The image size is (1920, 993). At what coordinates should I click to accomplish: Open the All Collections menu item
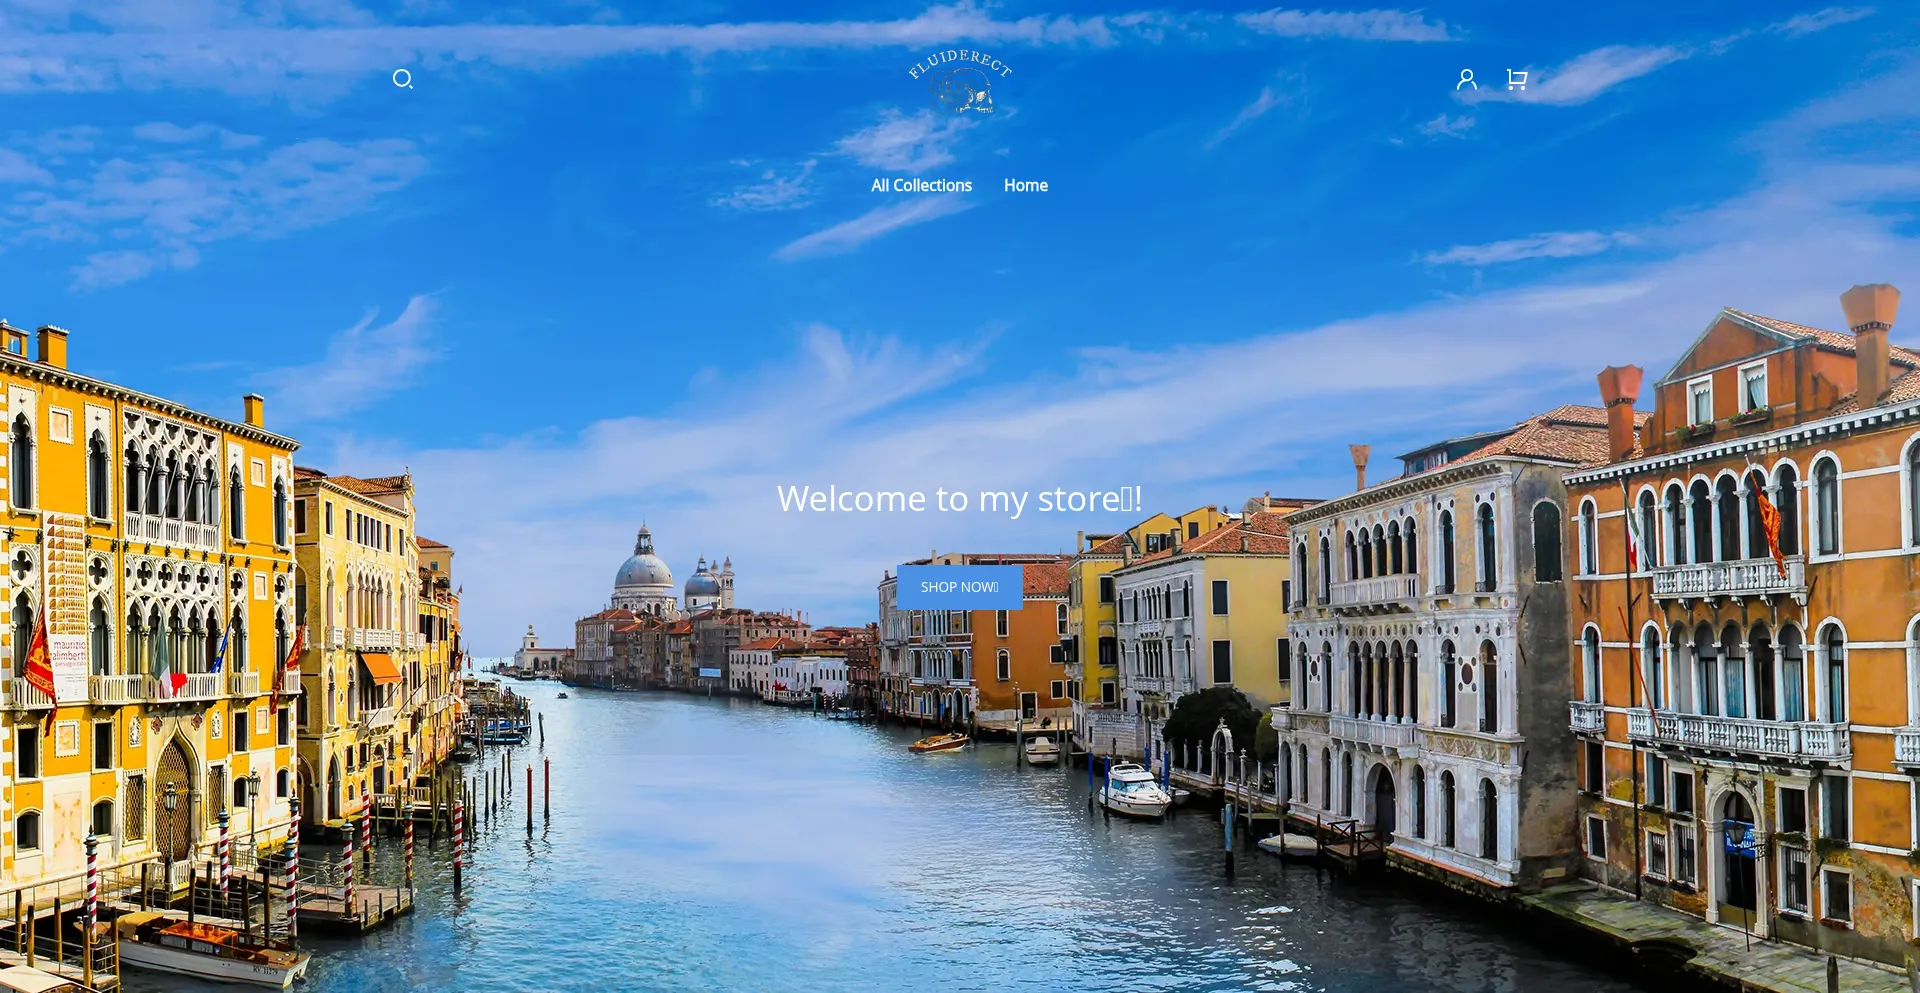921,185
